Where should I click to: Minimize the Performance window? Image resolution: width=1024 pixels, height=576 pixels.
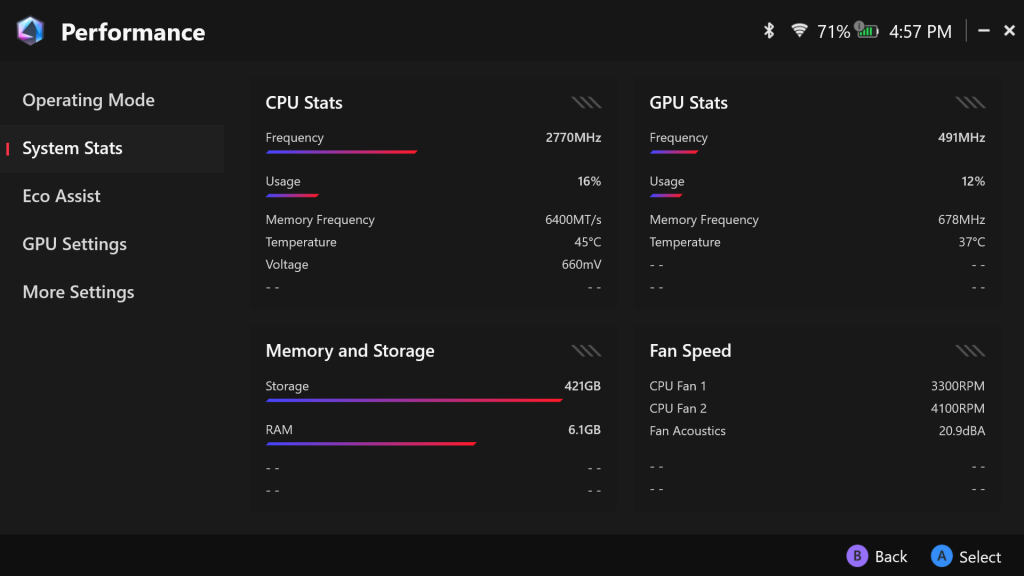(x=984, y=31)
